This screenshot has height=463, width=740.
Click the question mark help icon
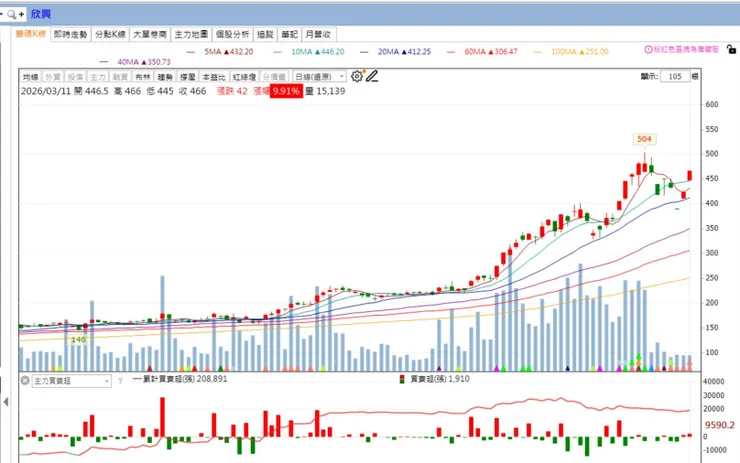120,381
